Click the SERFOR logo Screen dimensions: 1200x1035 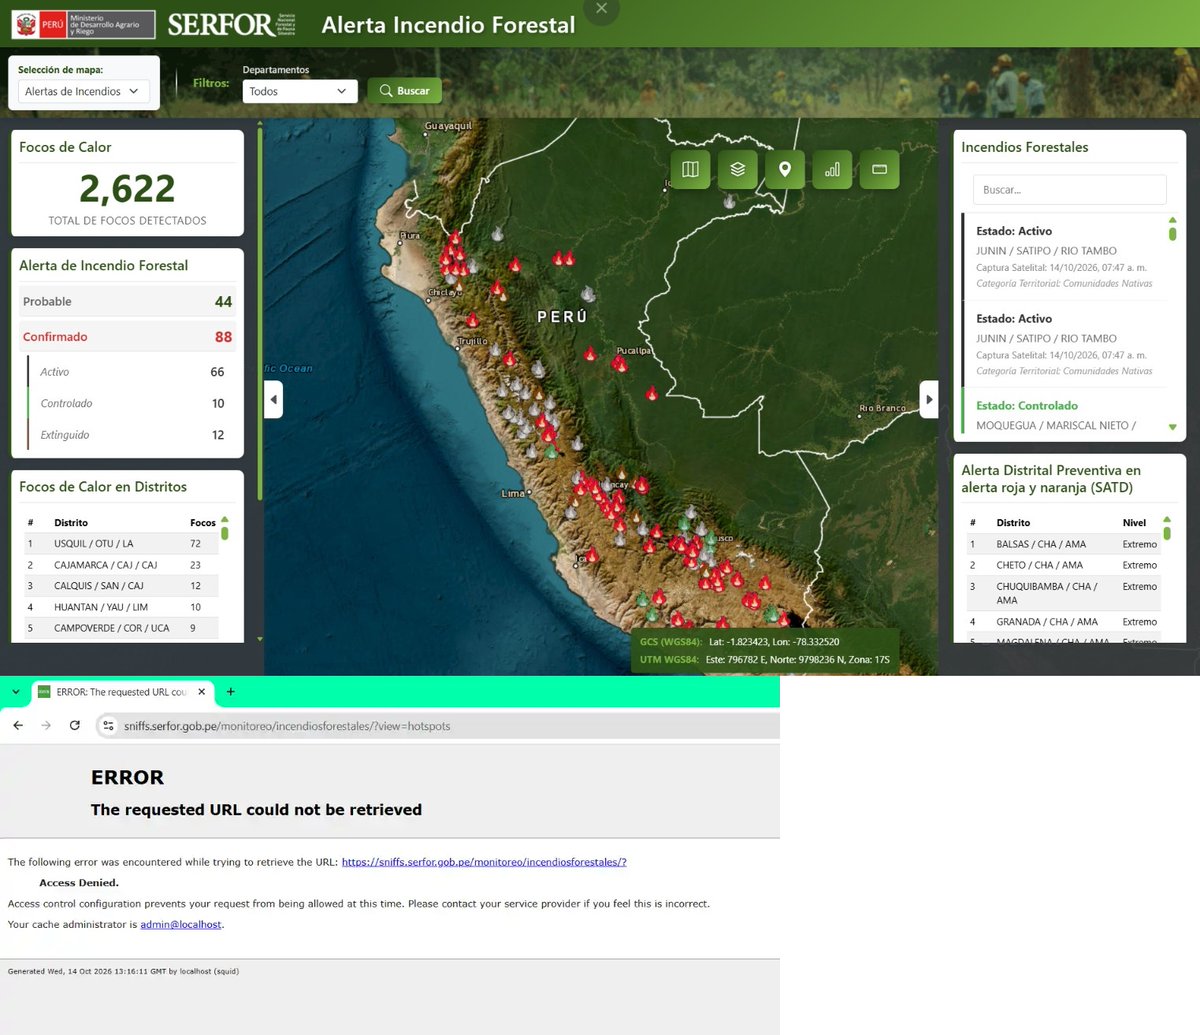[x=231, y=24]
